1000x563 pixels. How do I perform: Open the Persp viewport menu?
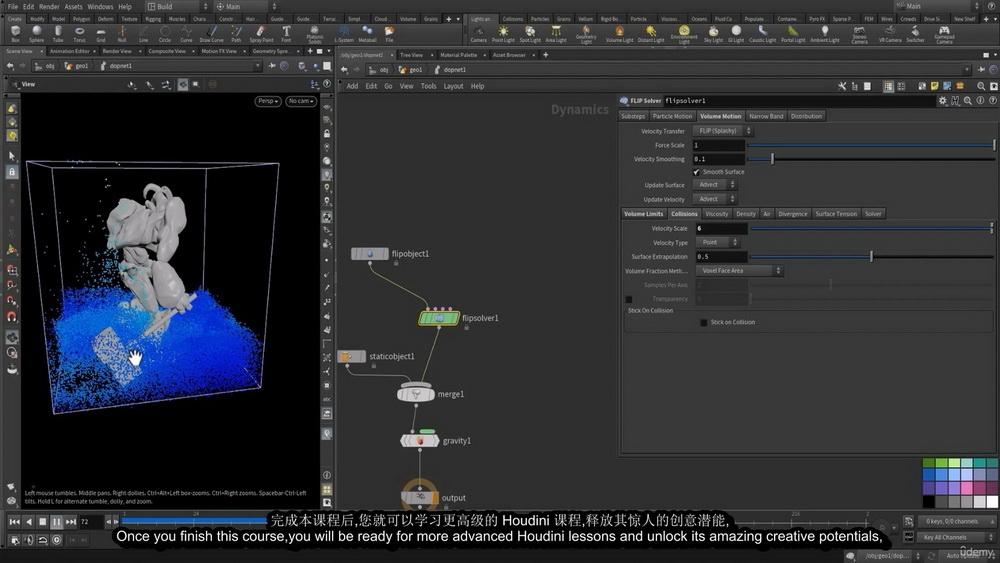(268, 101)
